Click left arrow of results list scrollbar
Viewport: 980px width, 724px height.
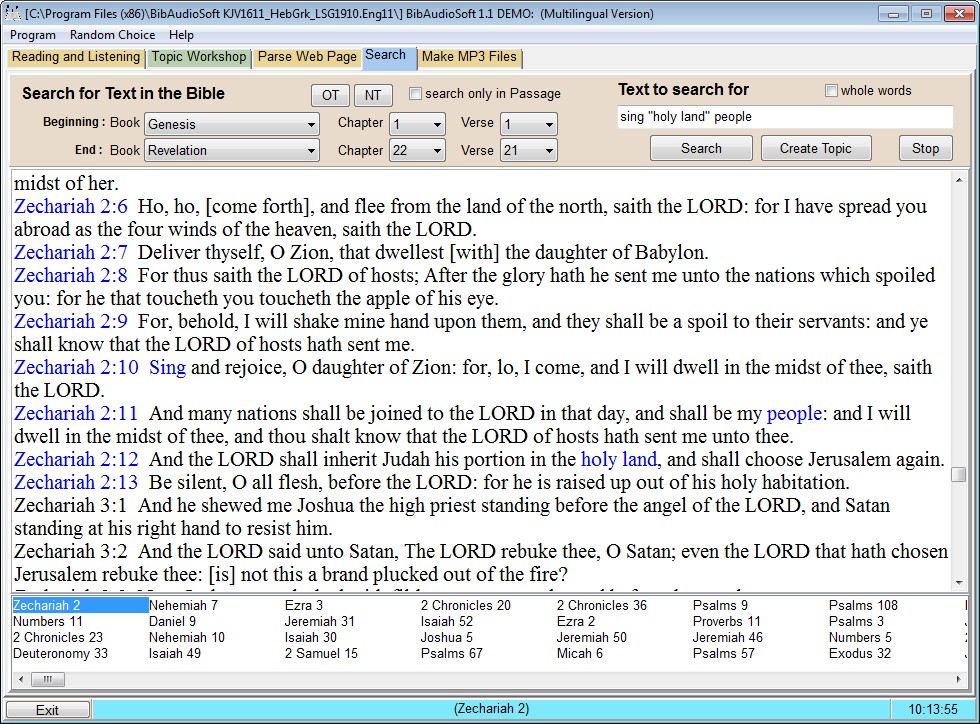[x=21, y=679]
